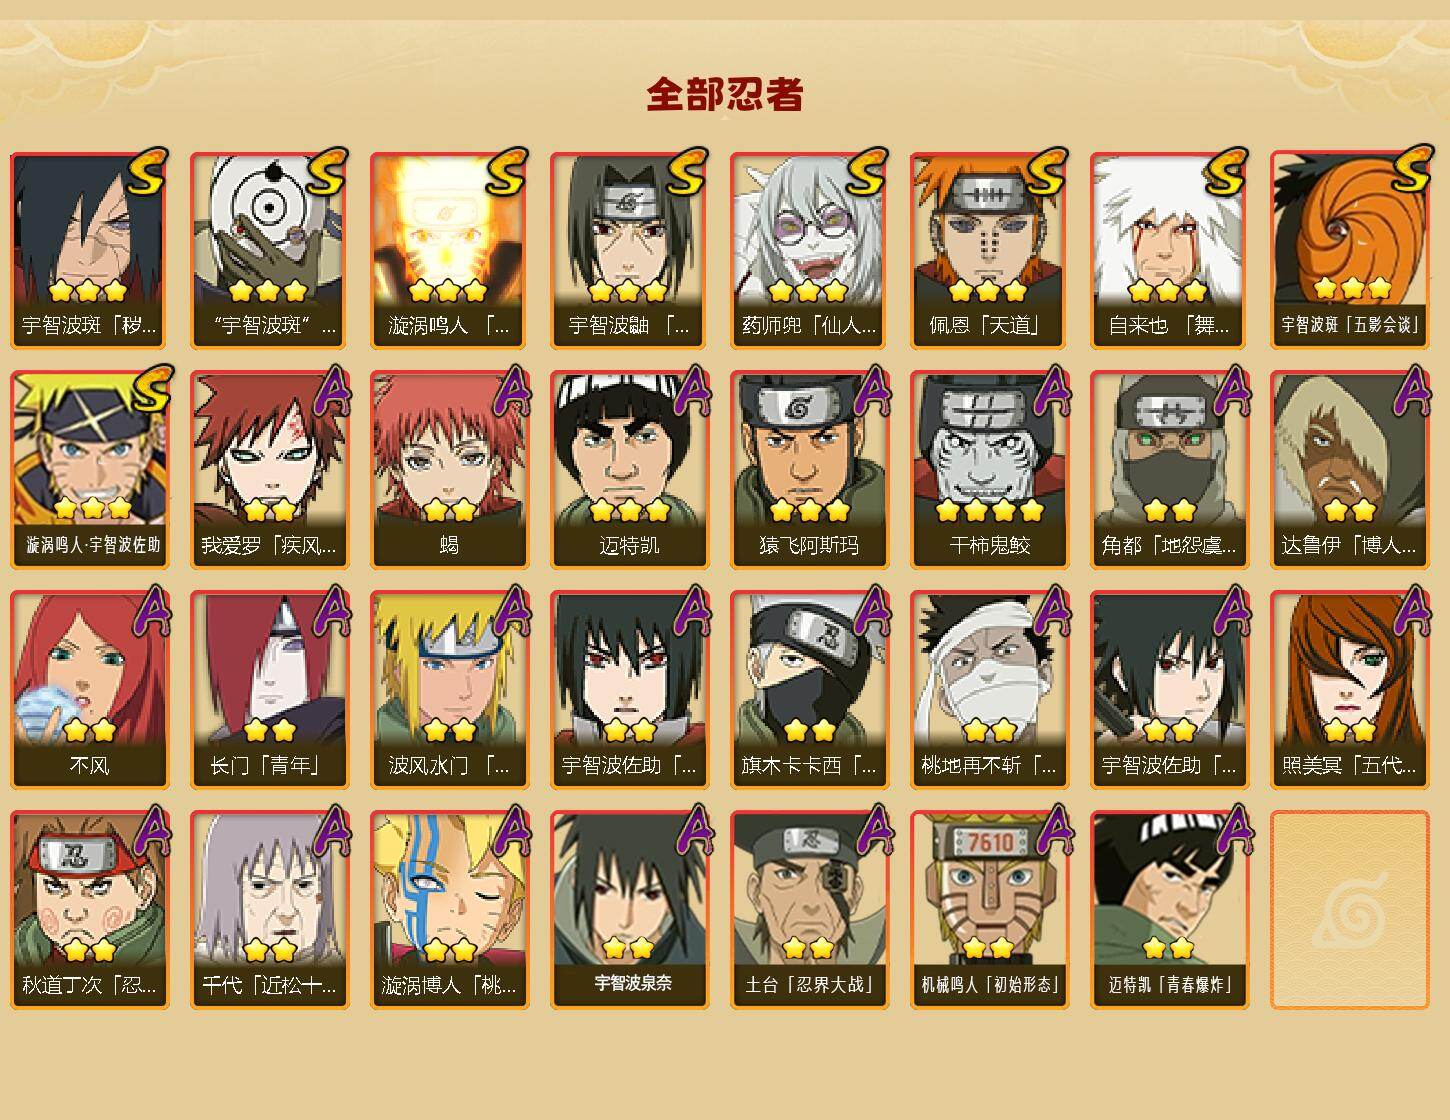The height and width of the screenshot is (1120, 1450).
Task: Select the 佩恩「天道」 ninja card
Action: pyautogui.click(x=989, y=250)
